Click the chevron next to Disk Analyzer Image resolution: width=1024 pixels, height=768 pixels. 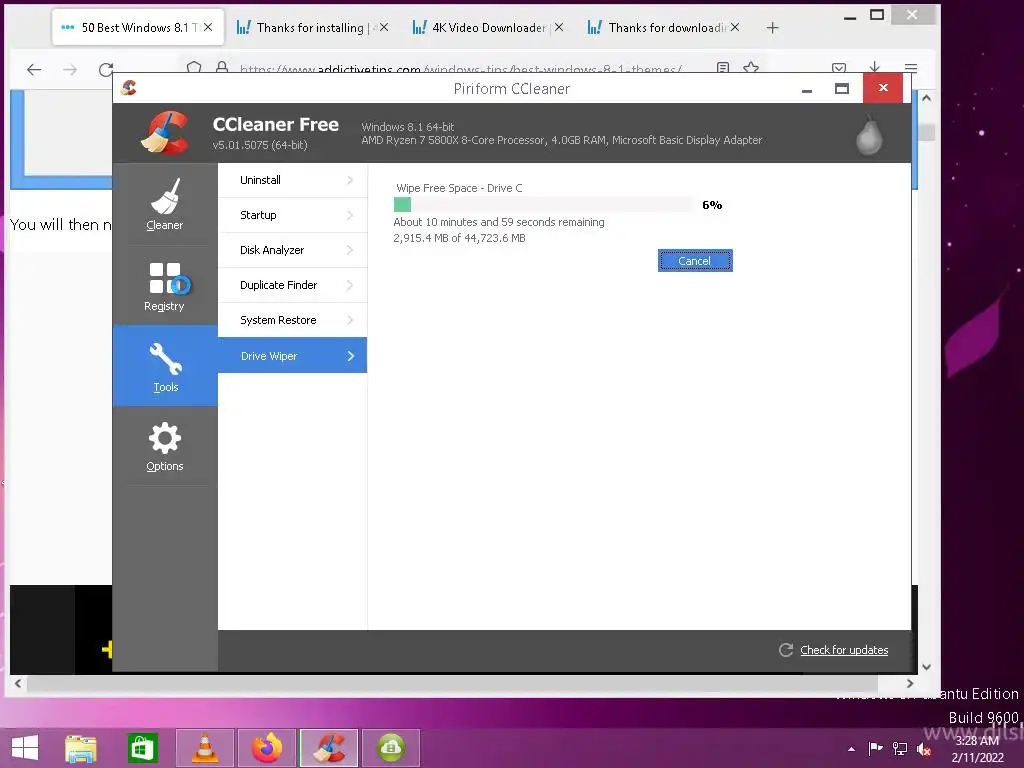[351, 250]
